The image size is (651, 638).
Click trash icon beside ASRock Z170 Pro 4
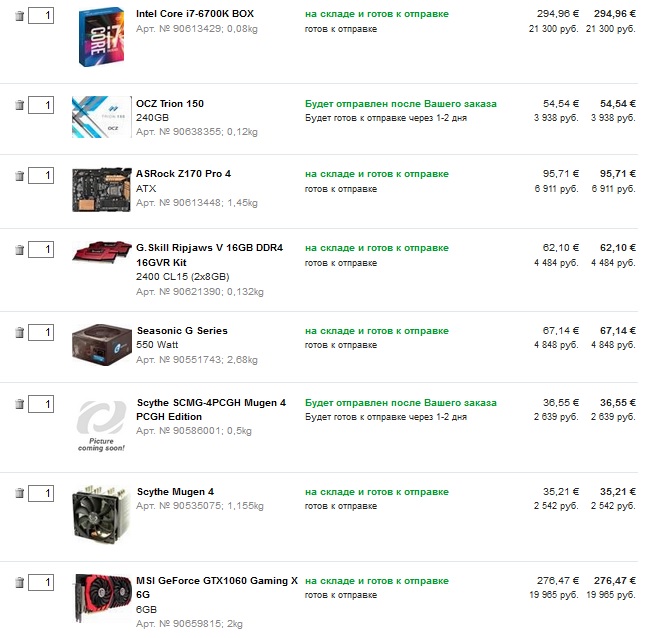(18, 176)
